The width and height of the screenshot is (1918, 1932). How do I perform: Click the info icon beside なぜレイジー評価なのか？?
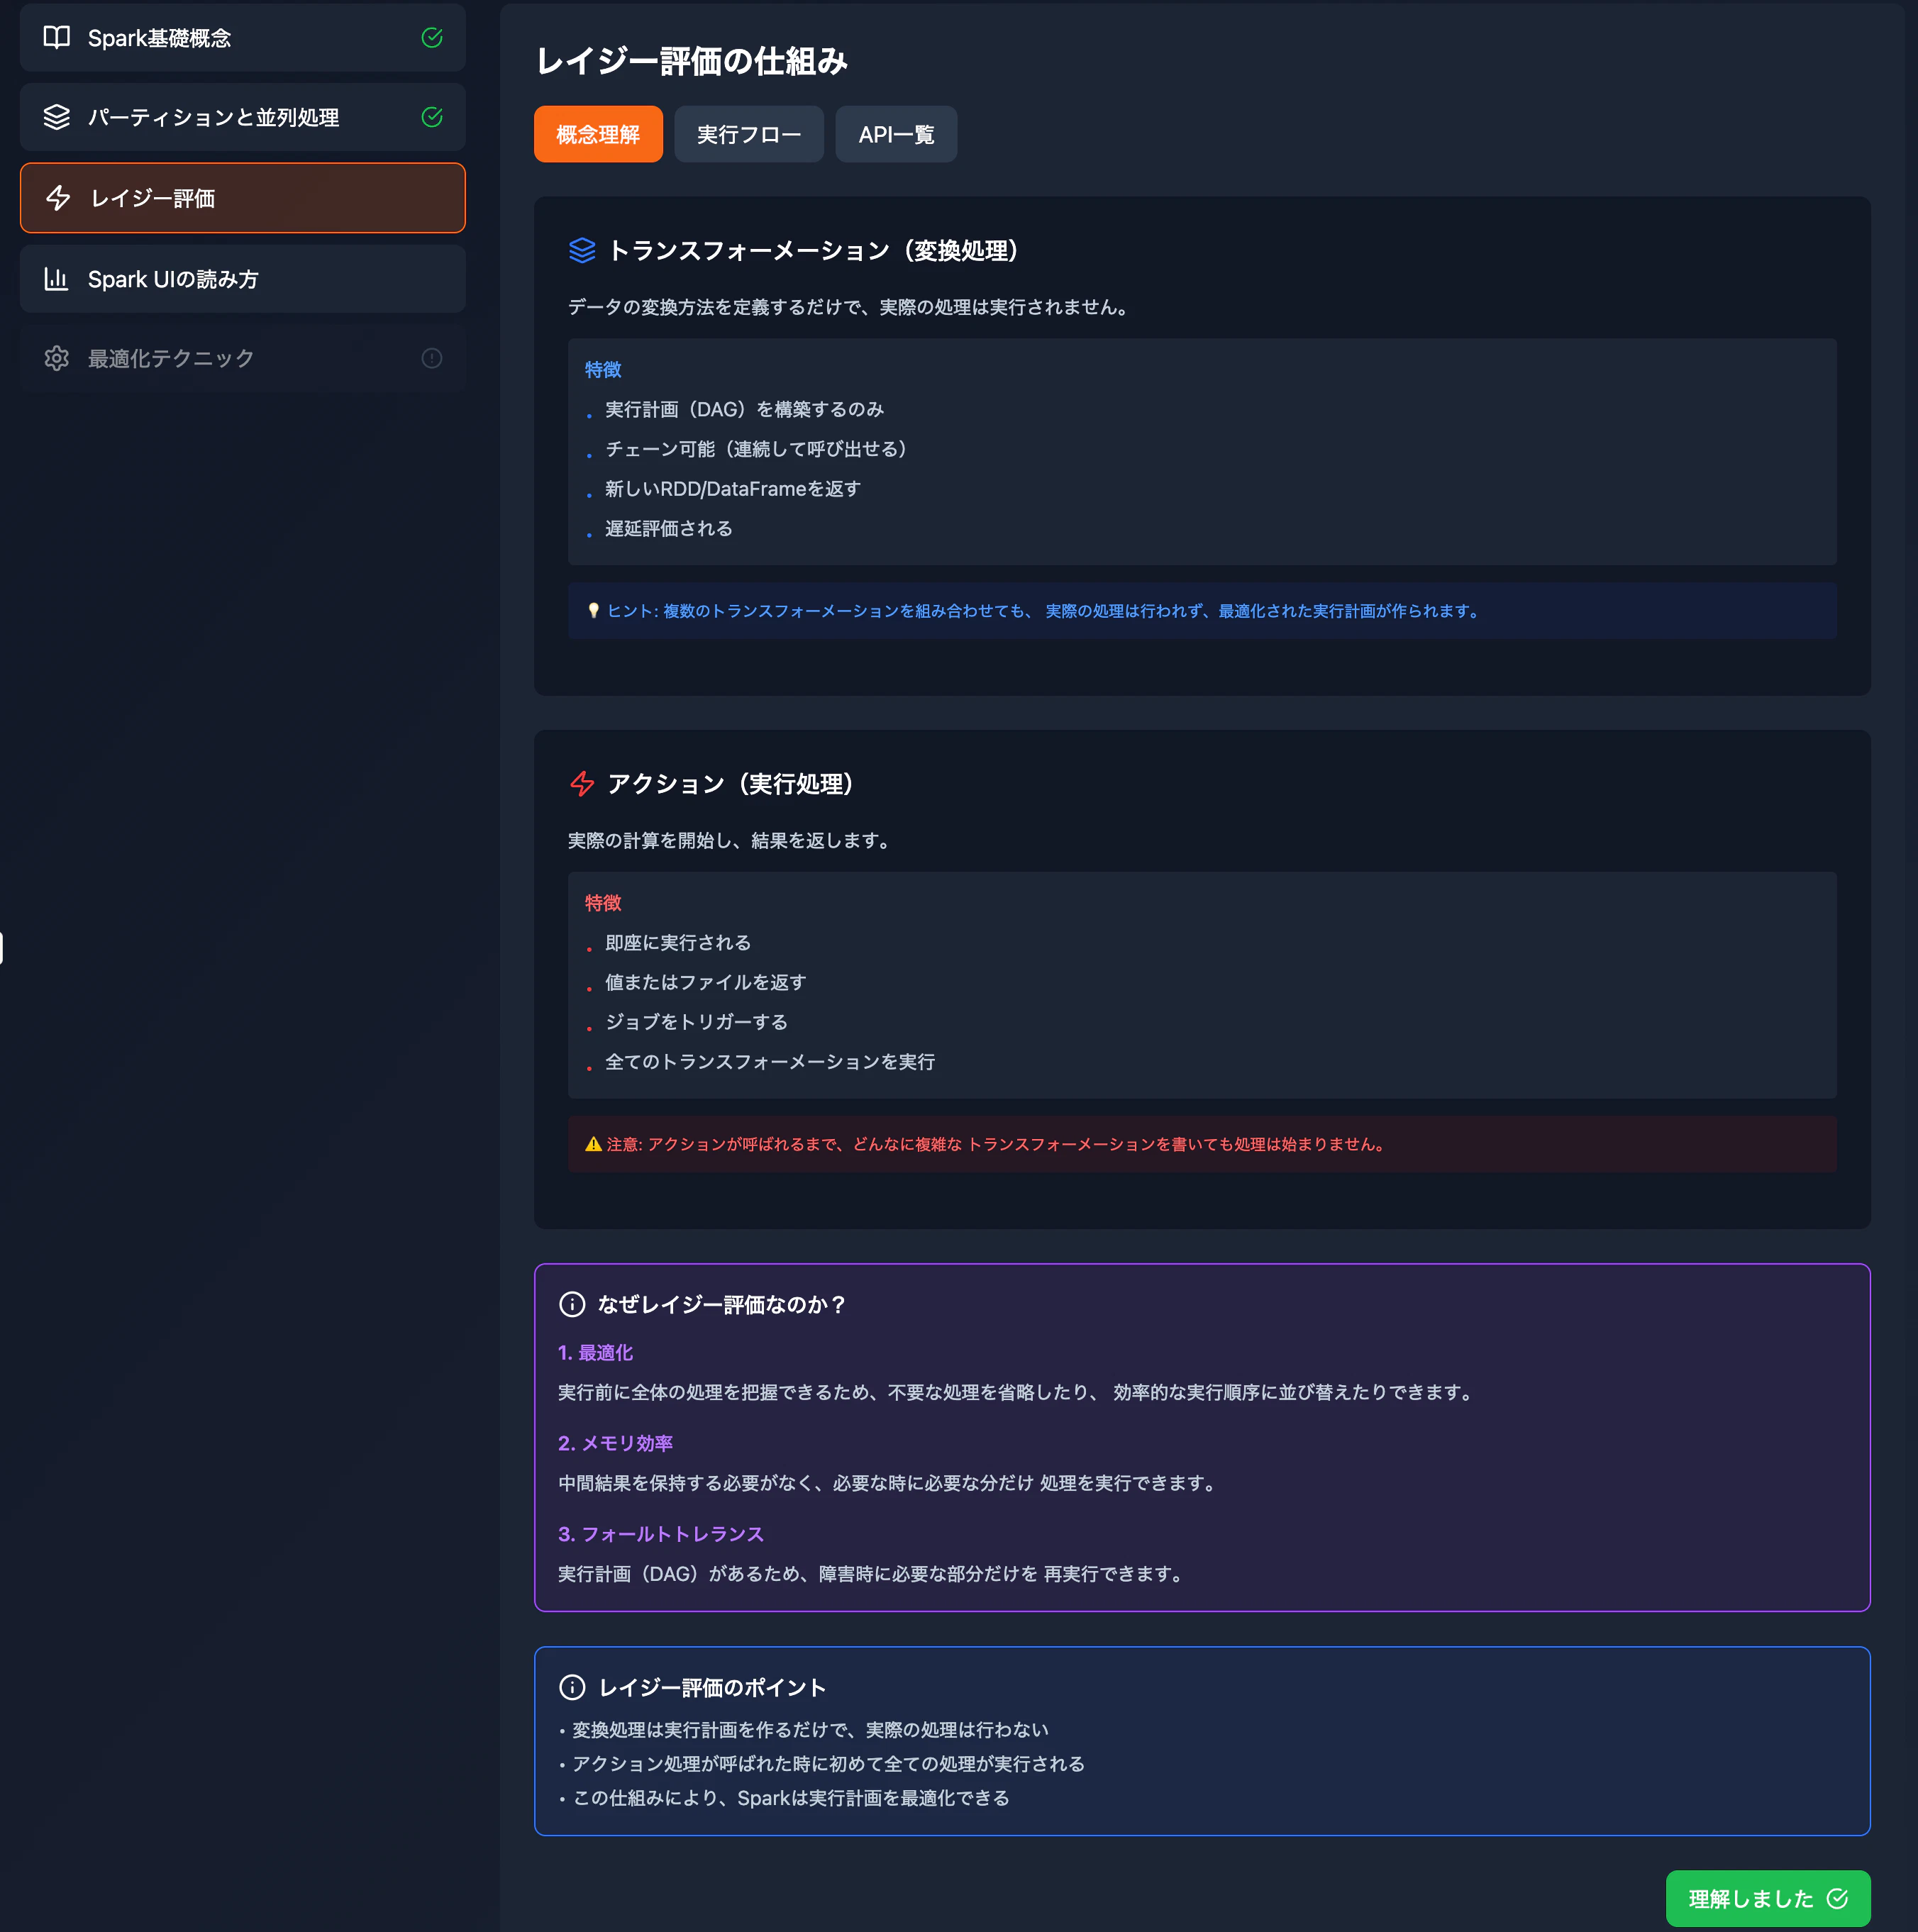[572, 1304]
